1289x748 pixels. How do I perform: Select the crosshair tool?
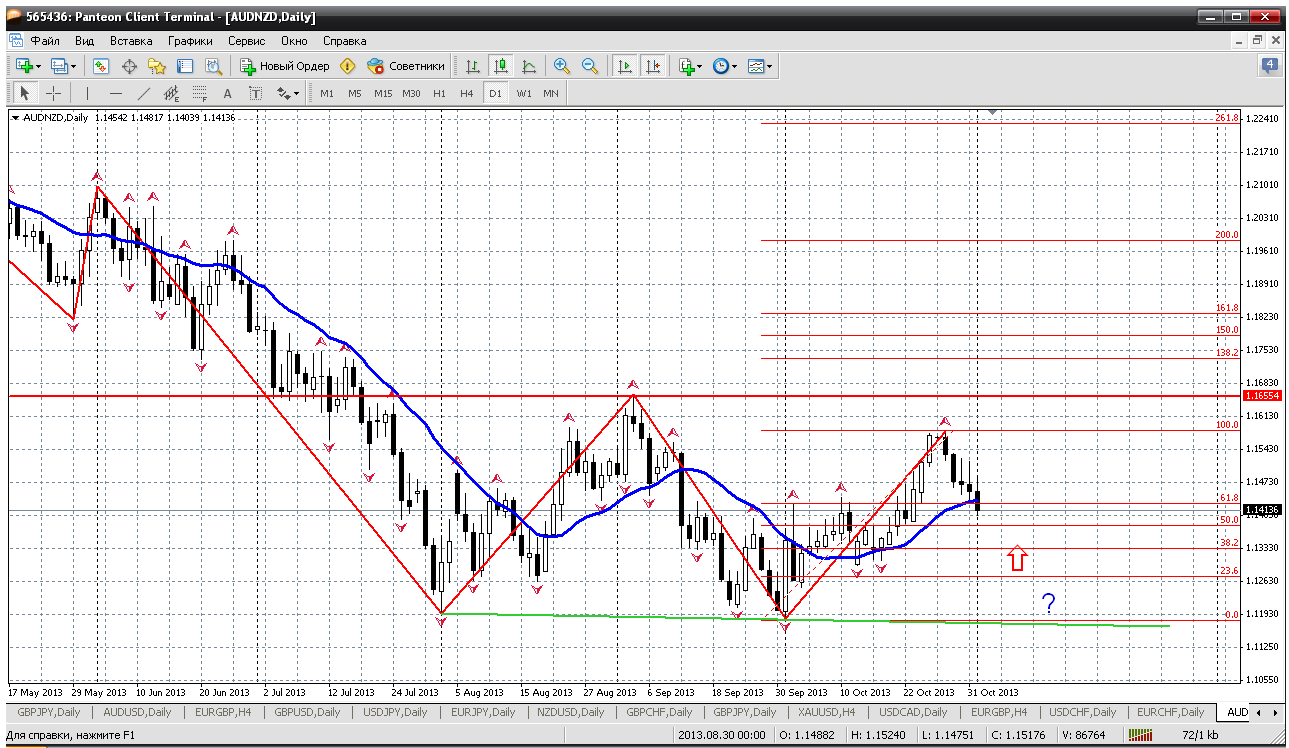(x=53, y=93)
